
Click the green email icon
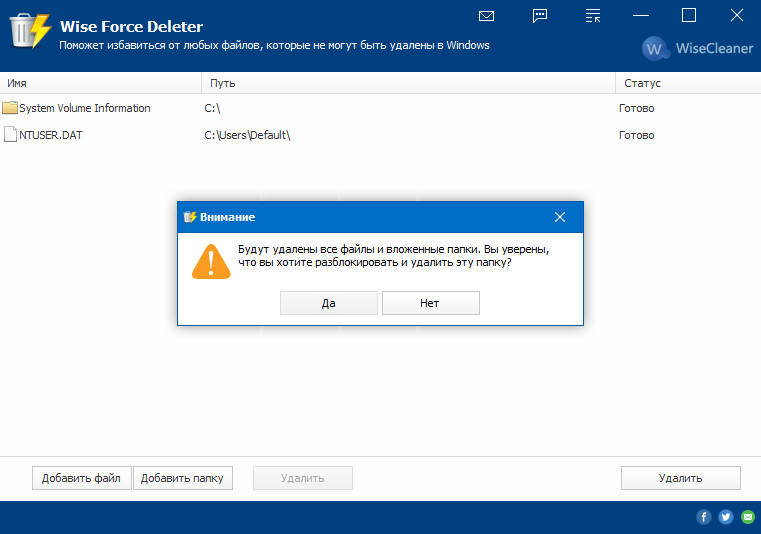pos(746,517)
